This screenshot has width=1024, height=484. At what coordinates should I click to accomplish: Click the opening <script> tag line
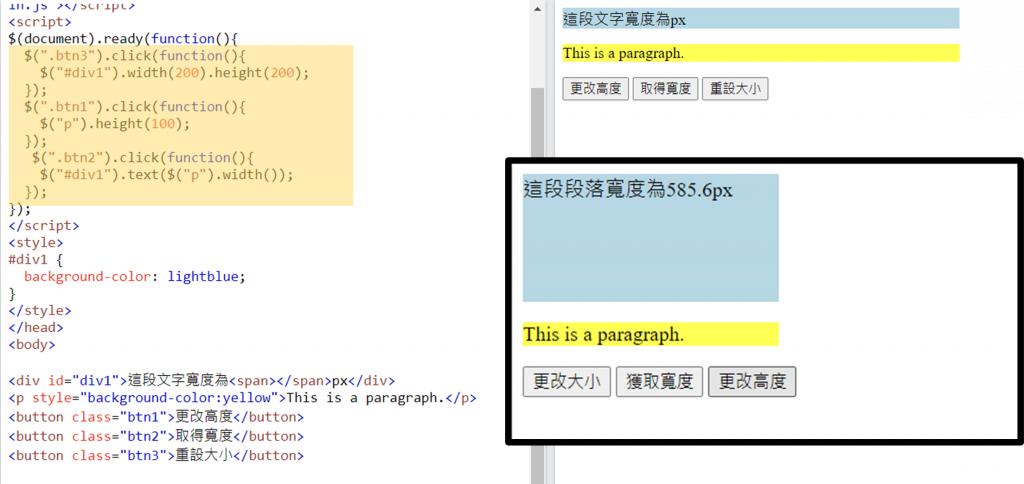tap(40, 22)
